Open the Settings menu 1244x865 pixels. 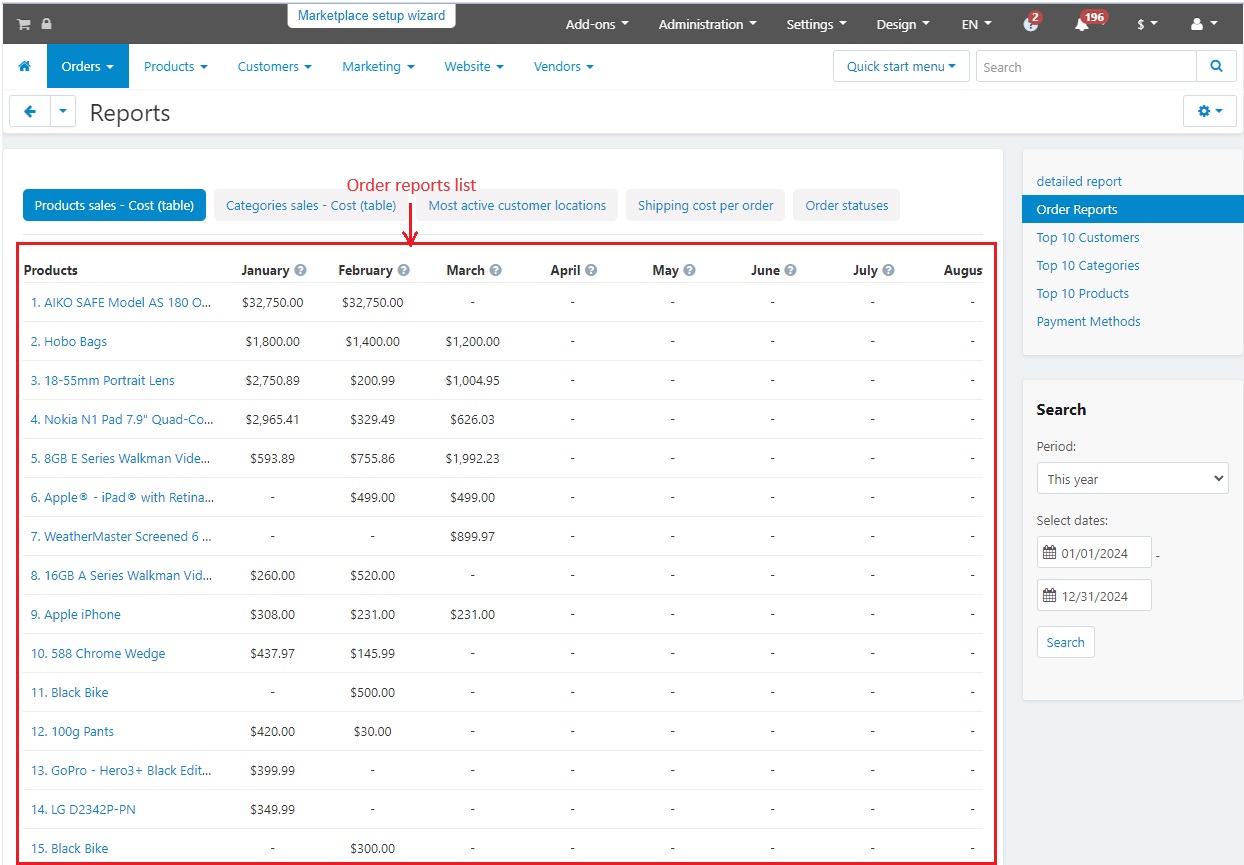point(816,24)
